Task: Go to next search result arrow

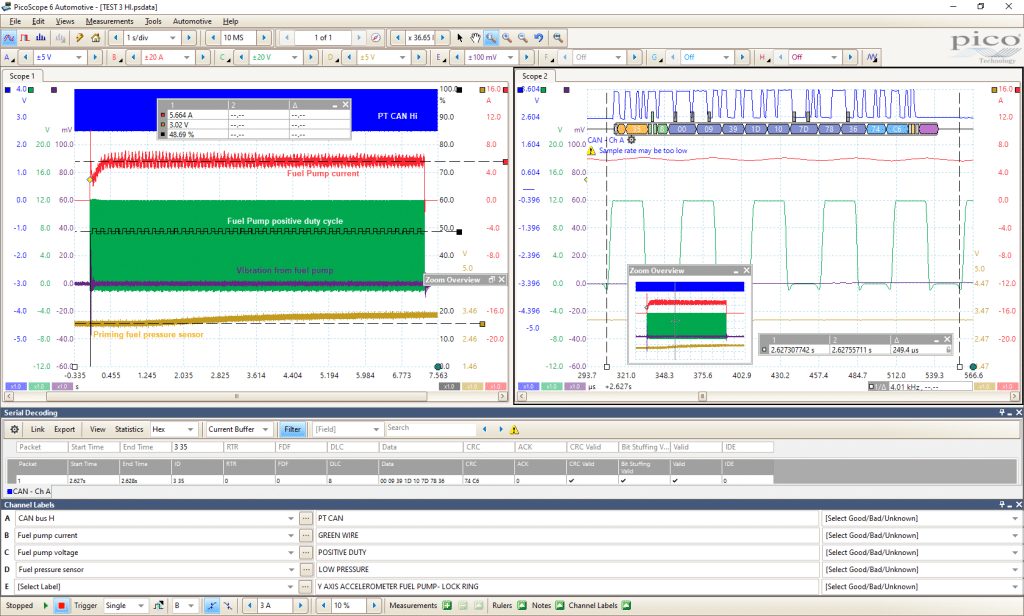Action: point(501,429)
